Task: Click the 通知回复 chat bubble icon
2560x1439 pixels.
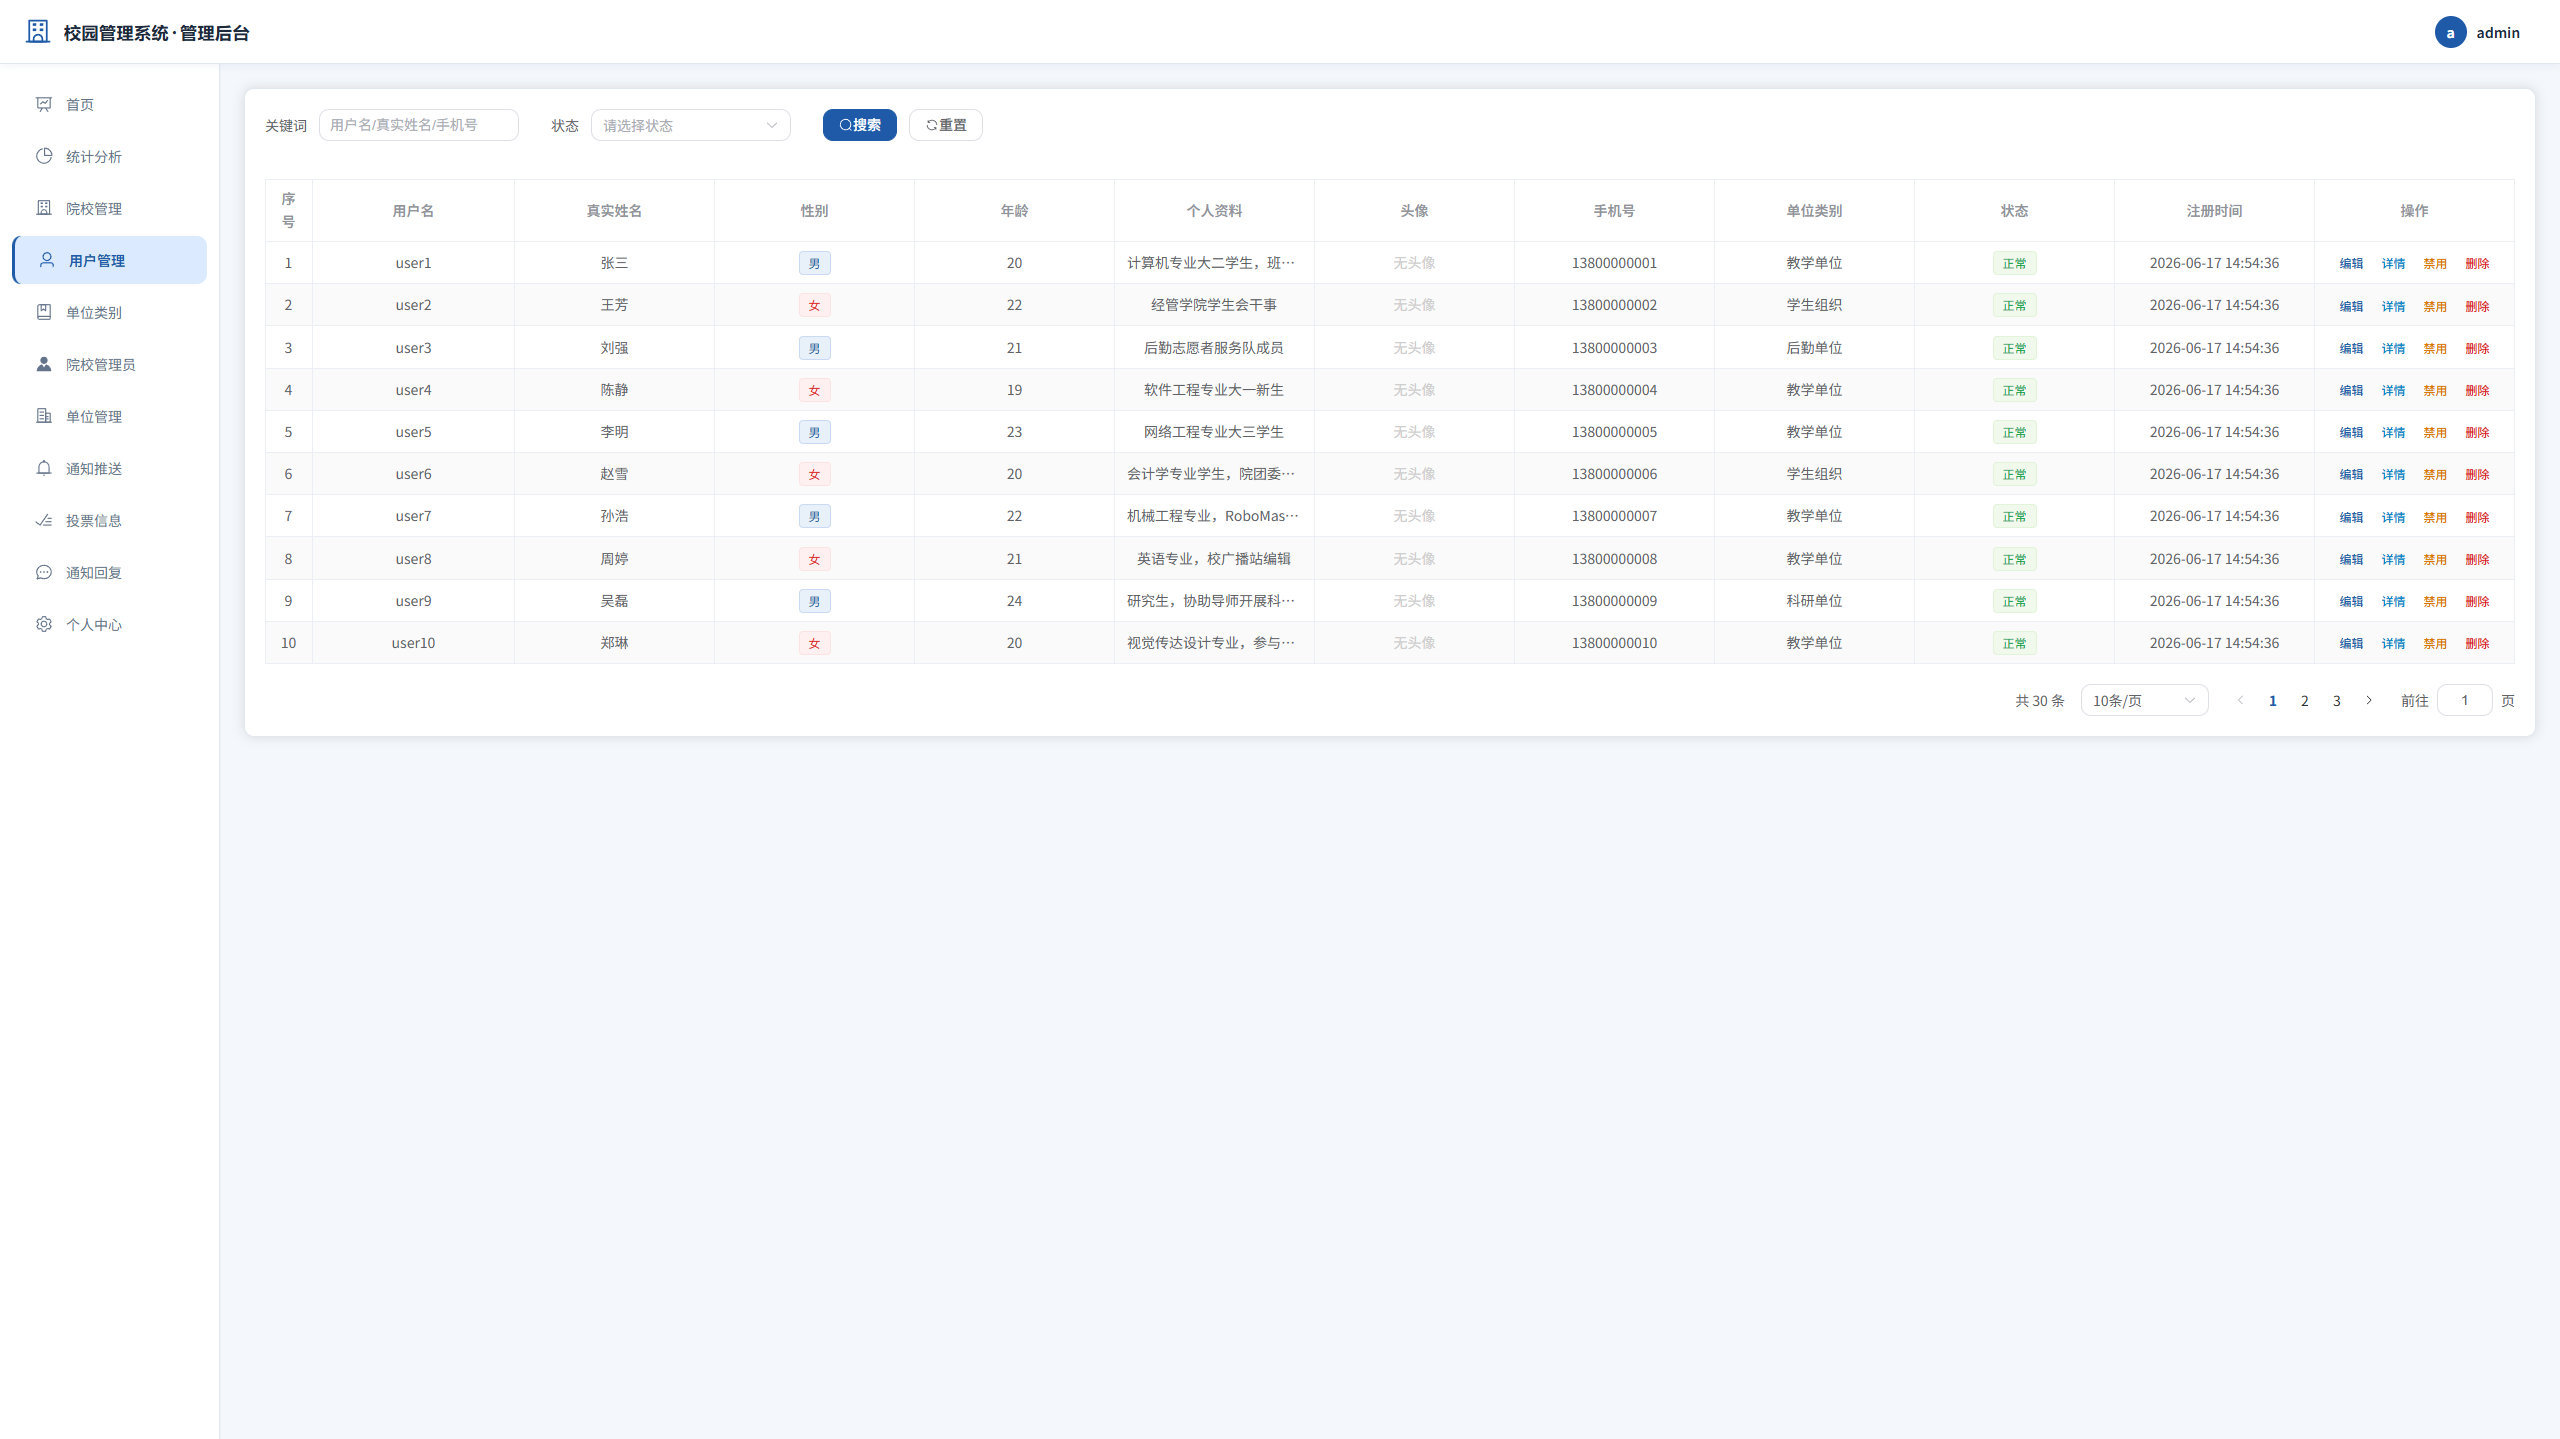Action: (44, 572)
